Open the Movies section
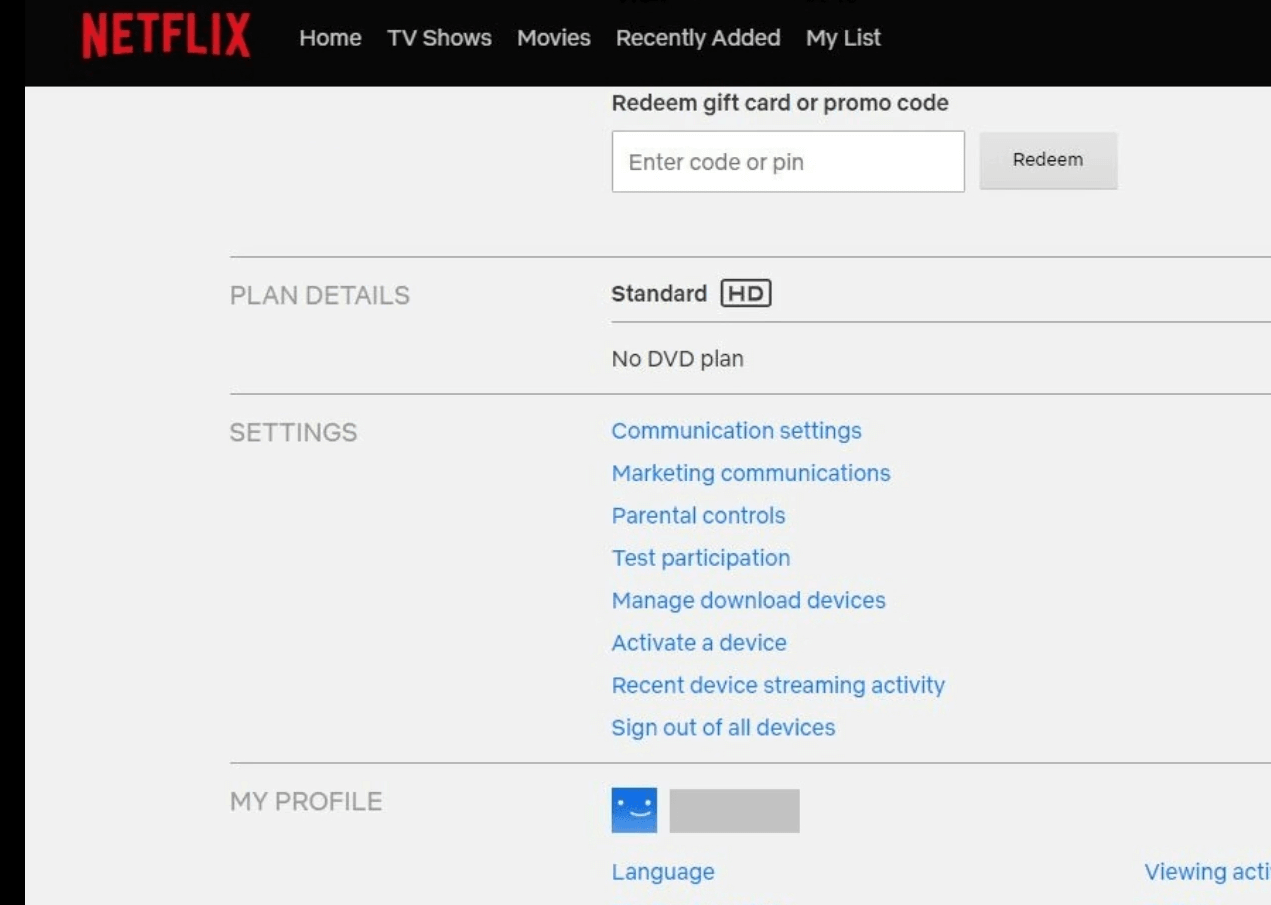 (x=554, y=38)
